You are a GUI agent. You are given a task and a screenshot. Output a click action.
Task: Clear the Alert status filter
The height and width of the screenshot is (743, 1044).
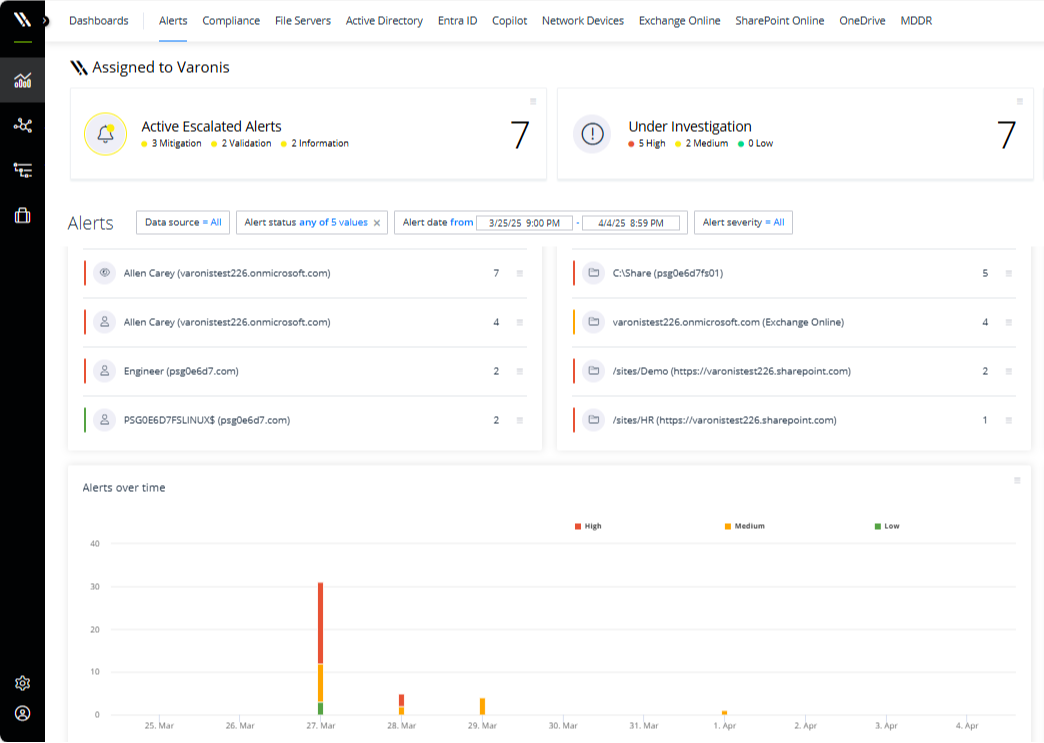377,223
